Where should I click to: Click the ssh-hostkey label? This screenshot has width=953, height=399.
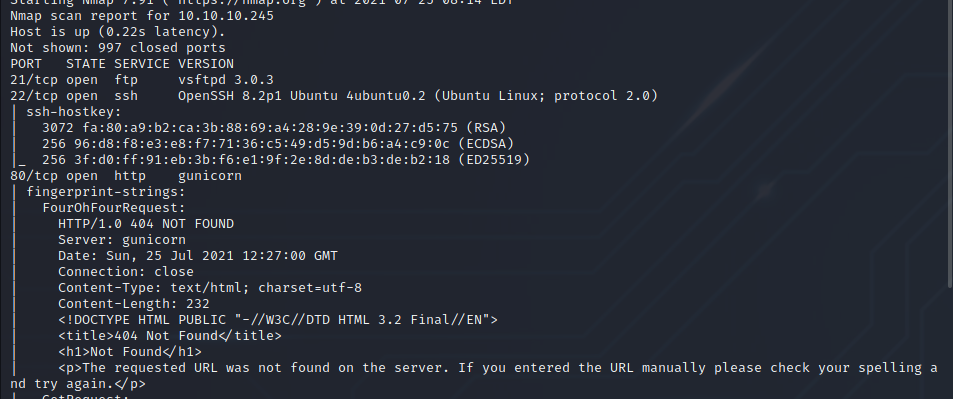tap(74, 112)
